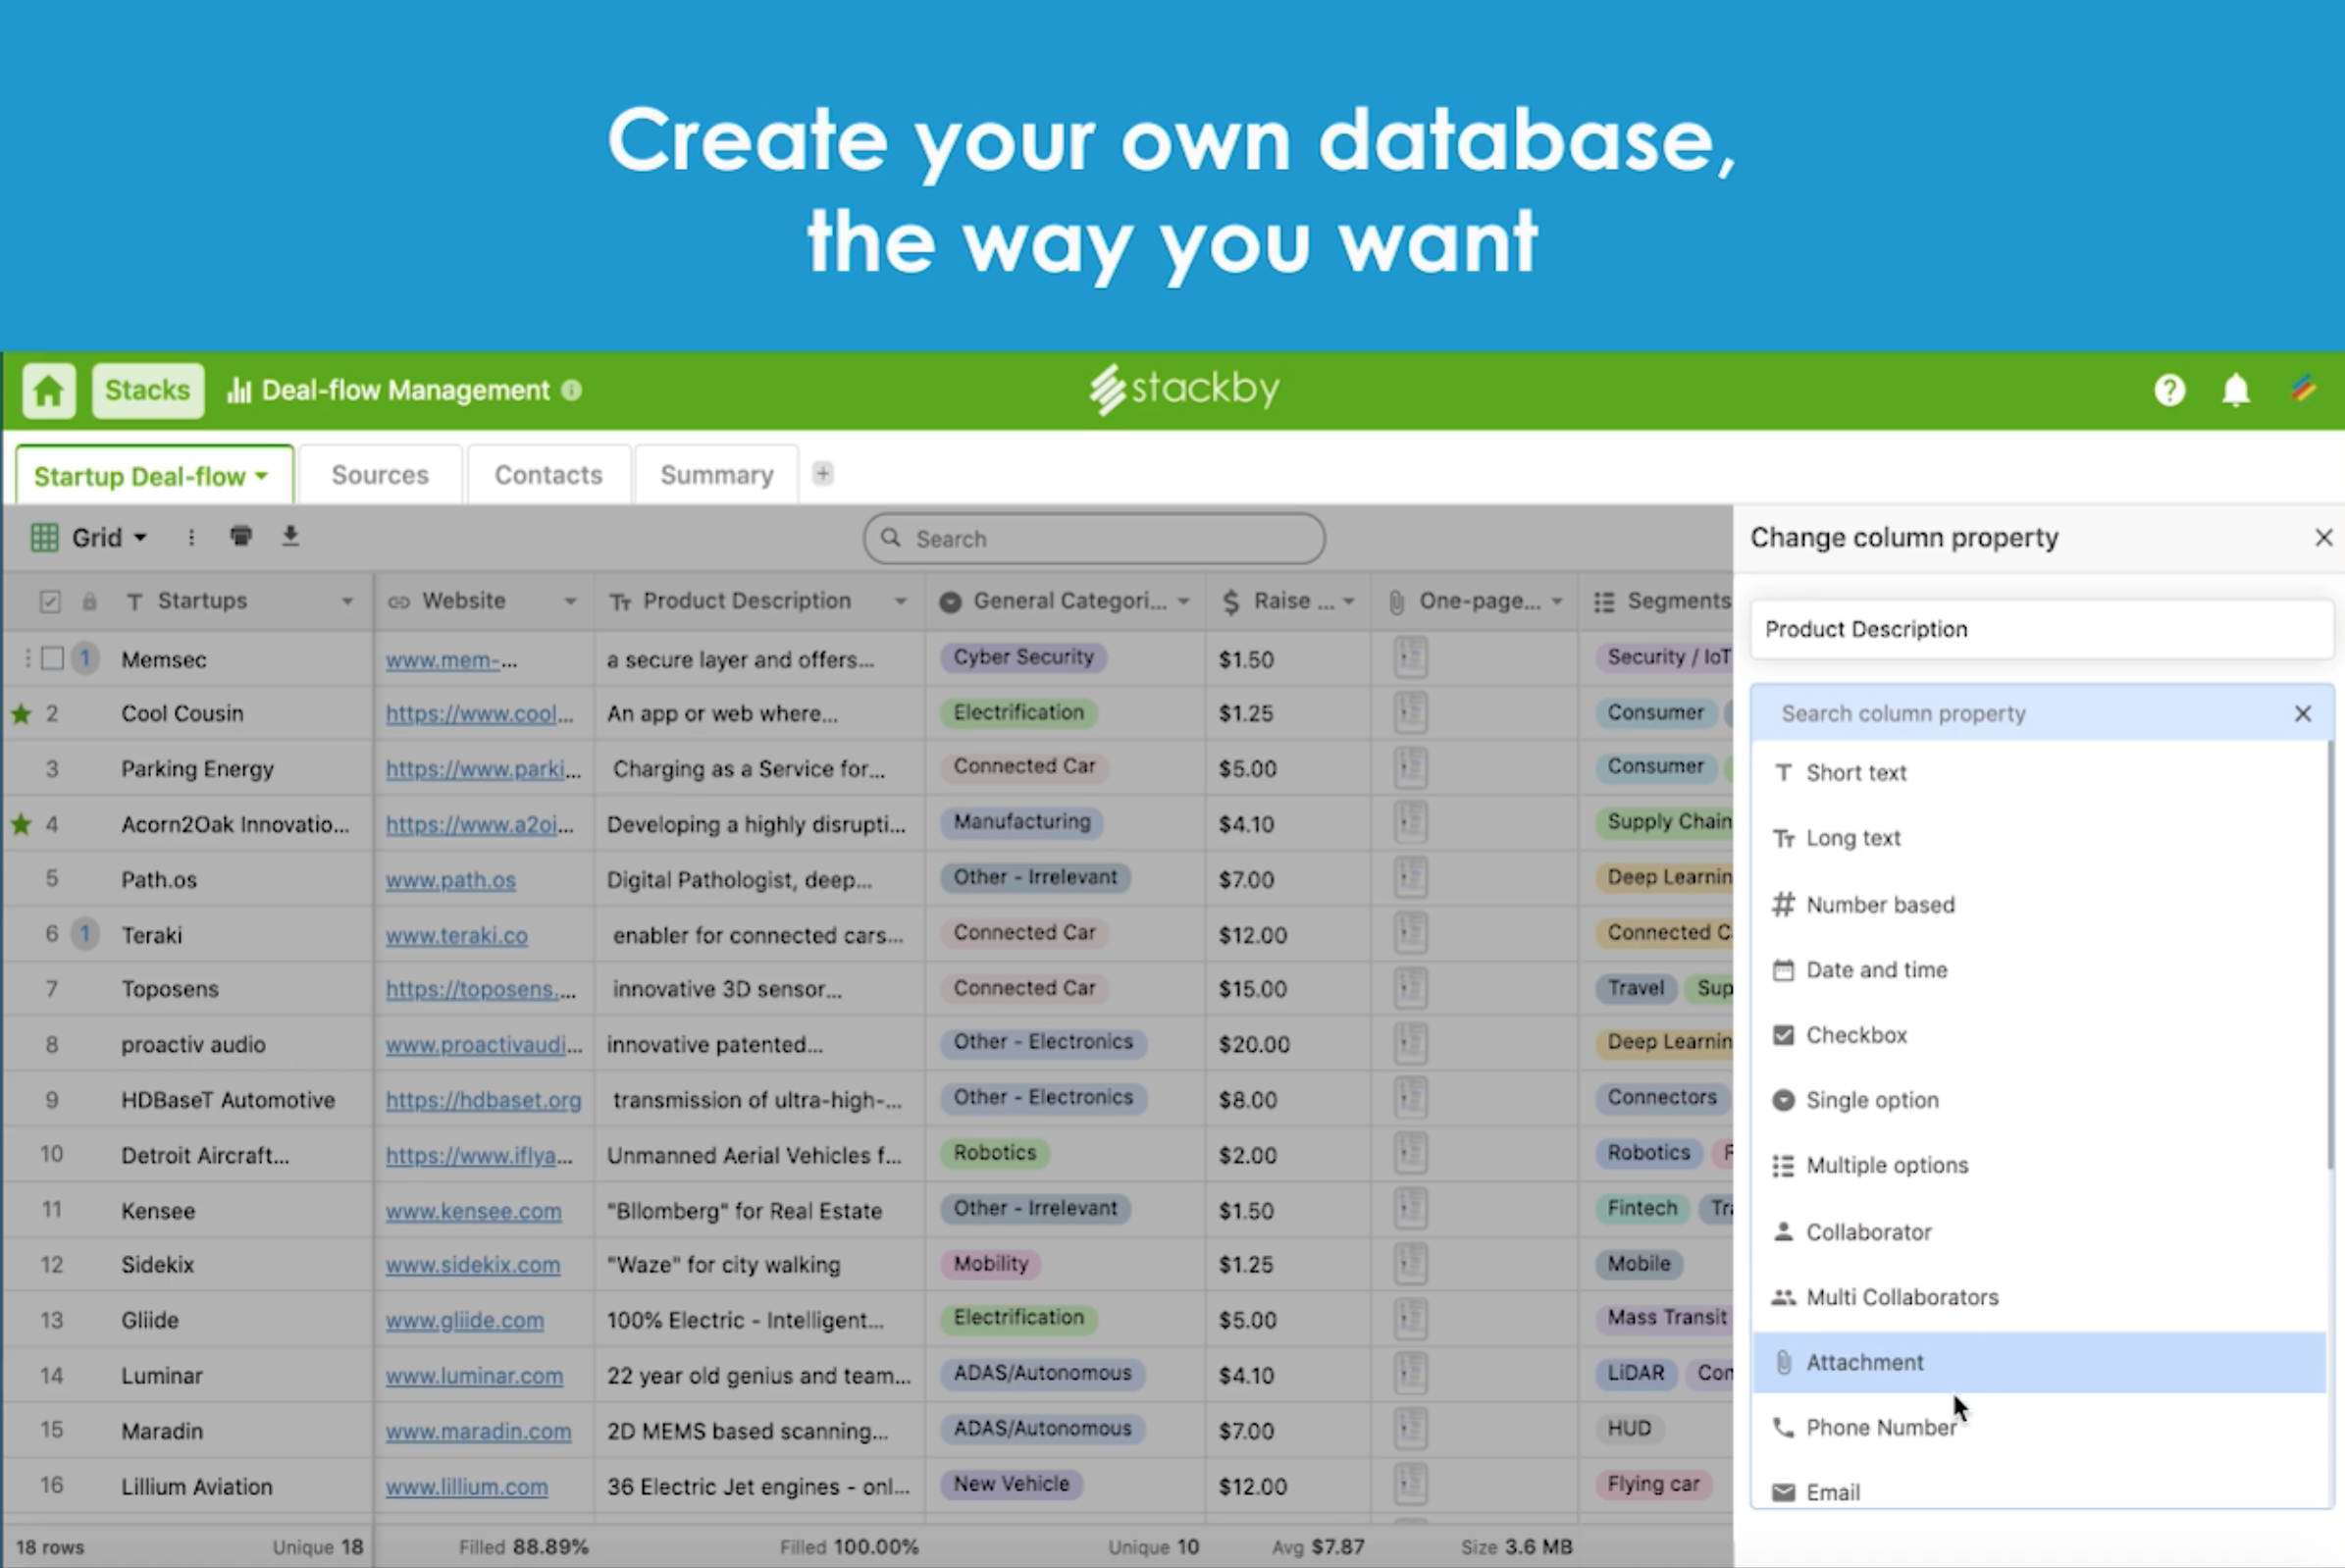Viewport: 2345px width, 1568px height.
Task: Click the colorful profile icon
Action: tap(2303, 388)
